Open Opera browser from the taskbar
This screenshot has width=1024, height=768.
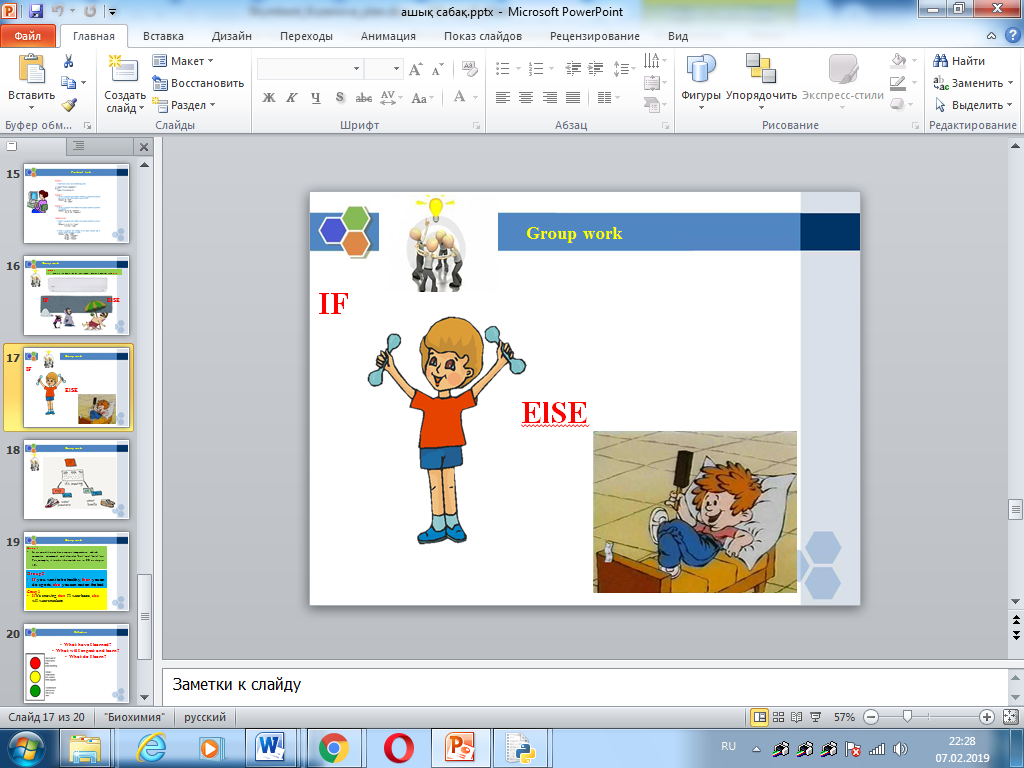398,748
